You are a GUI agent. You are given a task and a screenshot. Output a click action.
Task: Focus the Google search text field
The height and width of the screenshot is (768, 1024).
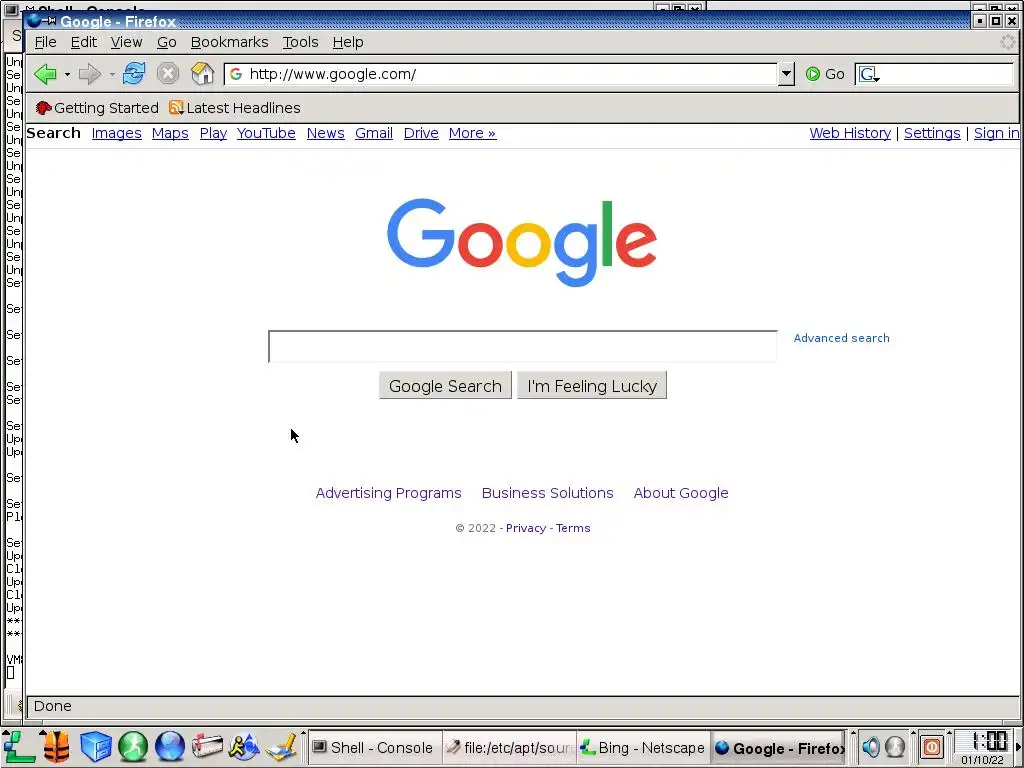pyautogui.click(x=522, y=346)
